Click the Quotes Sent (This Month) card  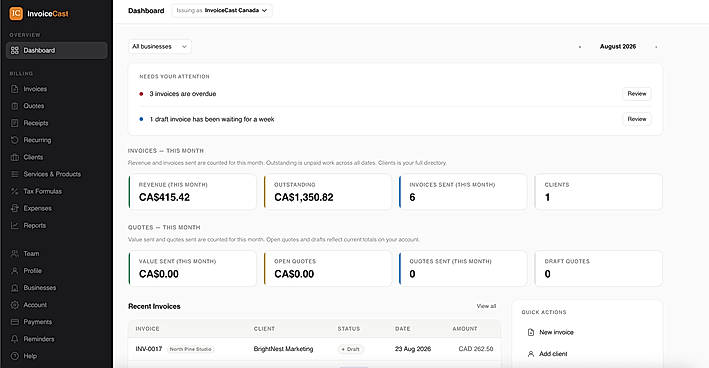[x=463, y=269]
